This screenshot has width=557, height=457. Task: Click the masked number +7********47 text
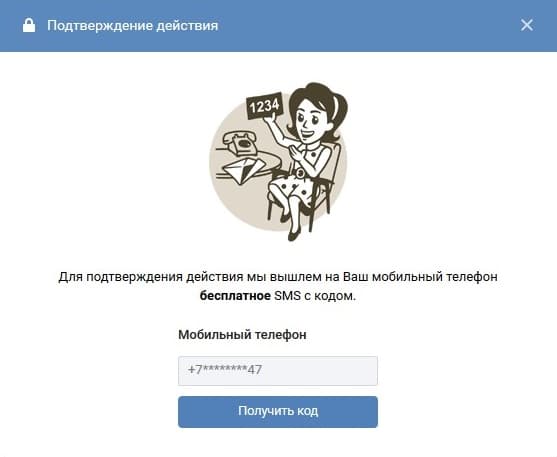click(x=225, y=370)
